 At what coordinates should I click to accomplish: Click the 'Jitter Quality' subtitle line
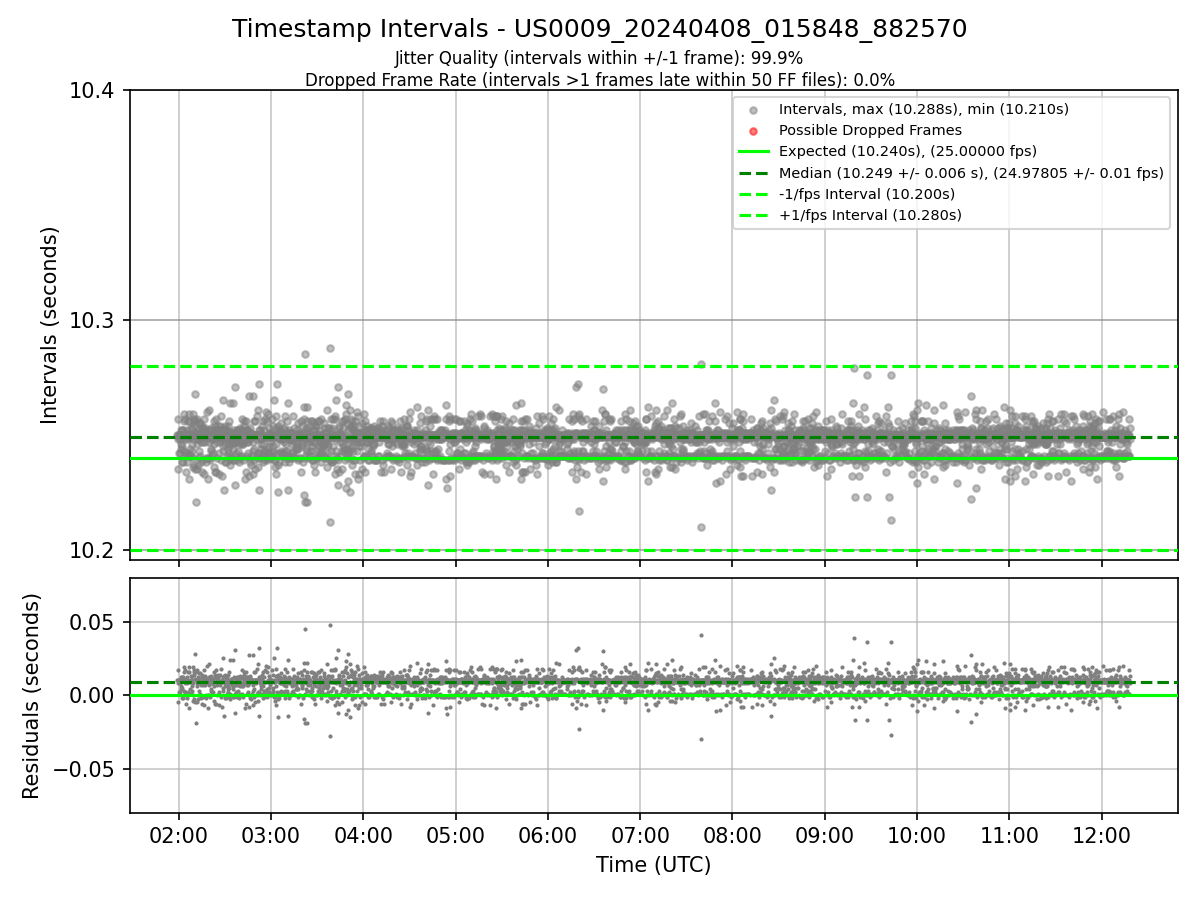pyautogui.click(x=599, y=58)
